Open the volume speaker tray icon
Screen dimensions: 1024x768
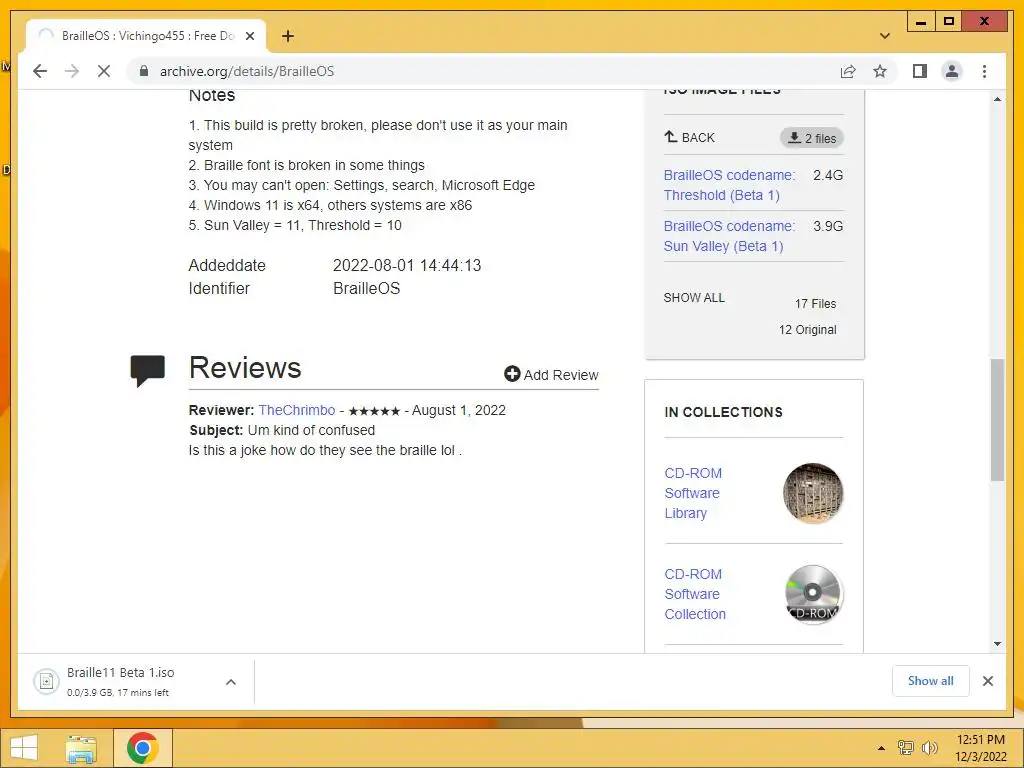point(929,748)
